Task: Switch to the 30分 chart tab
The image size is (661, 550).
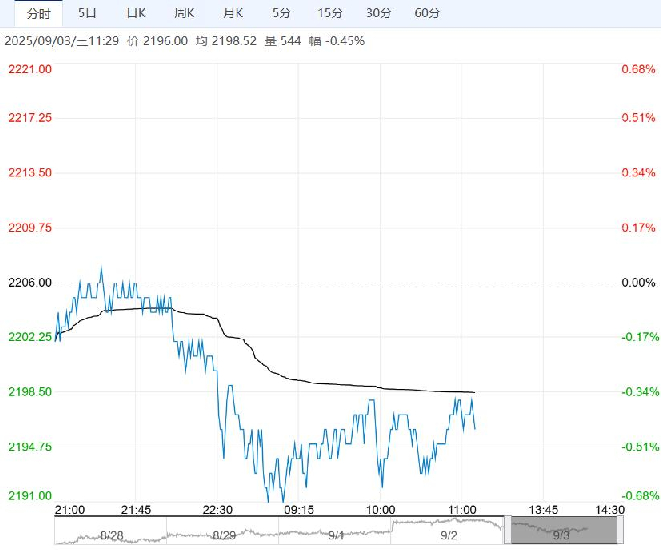Action: (378, 13)
